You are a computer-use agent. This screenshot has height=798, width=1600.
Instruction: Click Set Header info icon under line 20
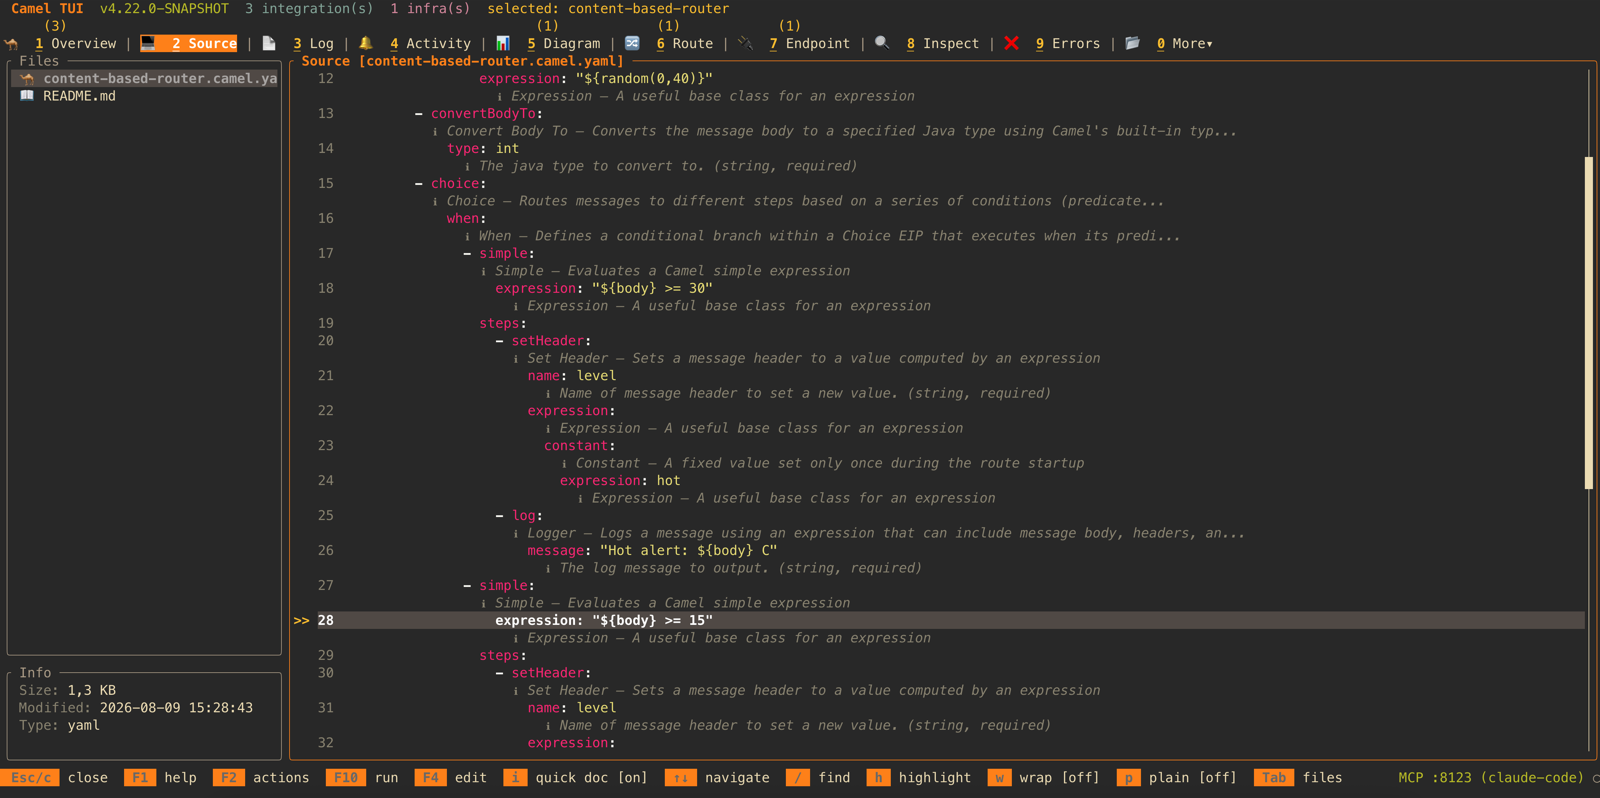click(x=516, y=359)
